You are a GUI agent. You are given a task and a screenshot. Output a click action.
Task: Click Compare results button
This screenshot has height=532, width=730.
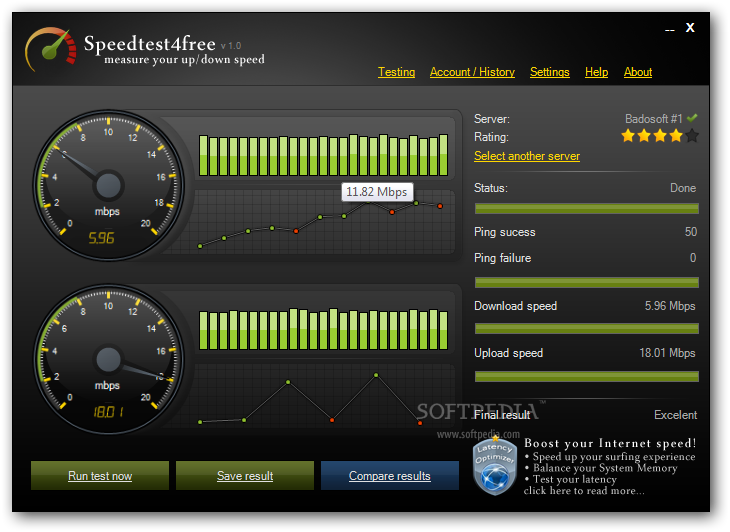tap(390, 475)
